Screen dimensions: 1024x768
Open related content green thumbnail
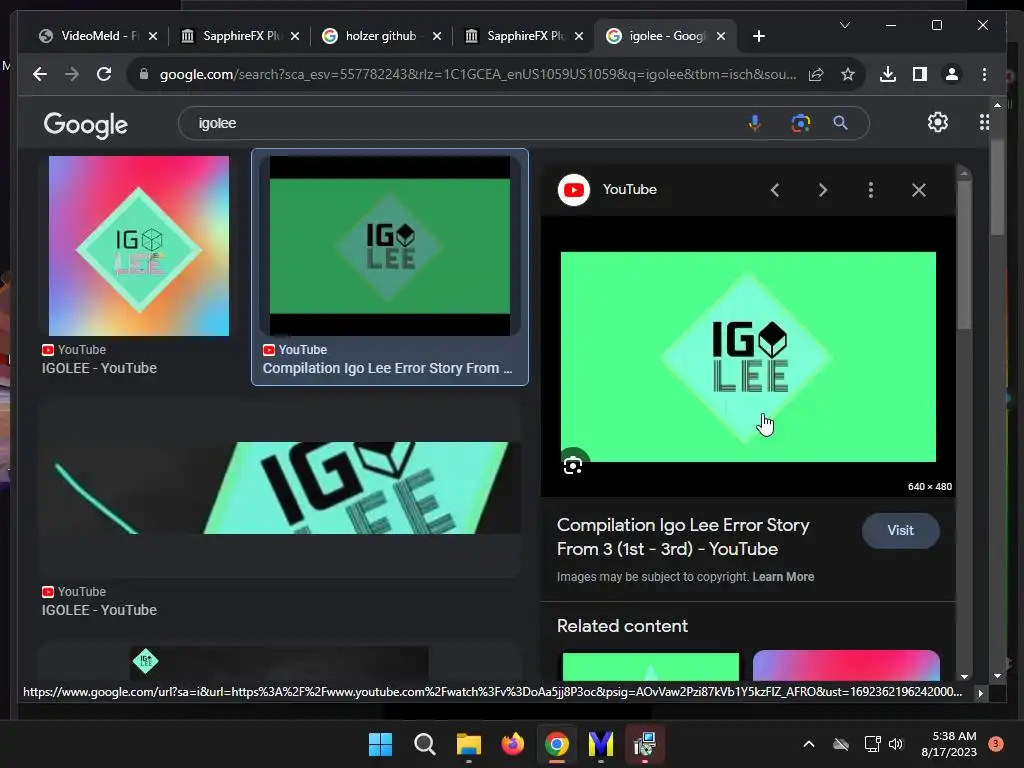tap(650, 666)
